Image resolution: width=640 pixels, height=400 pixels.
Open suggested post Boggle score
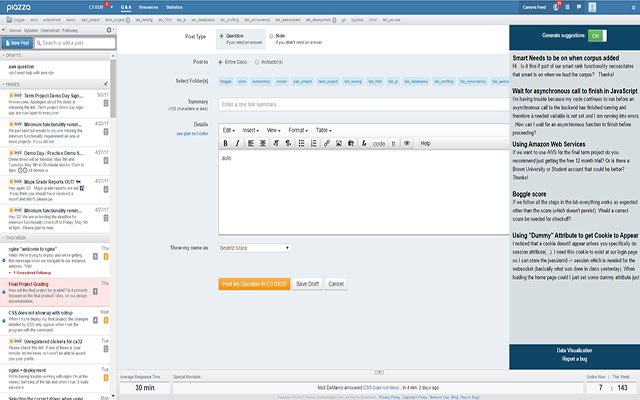pos(529,194)
